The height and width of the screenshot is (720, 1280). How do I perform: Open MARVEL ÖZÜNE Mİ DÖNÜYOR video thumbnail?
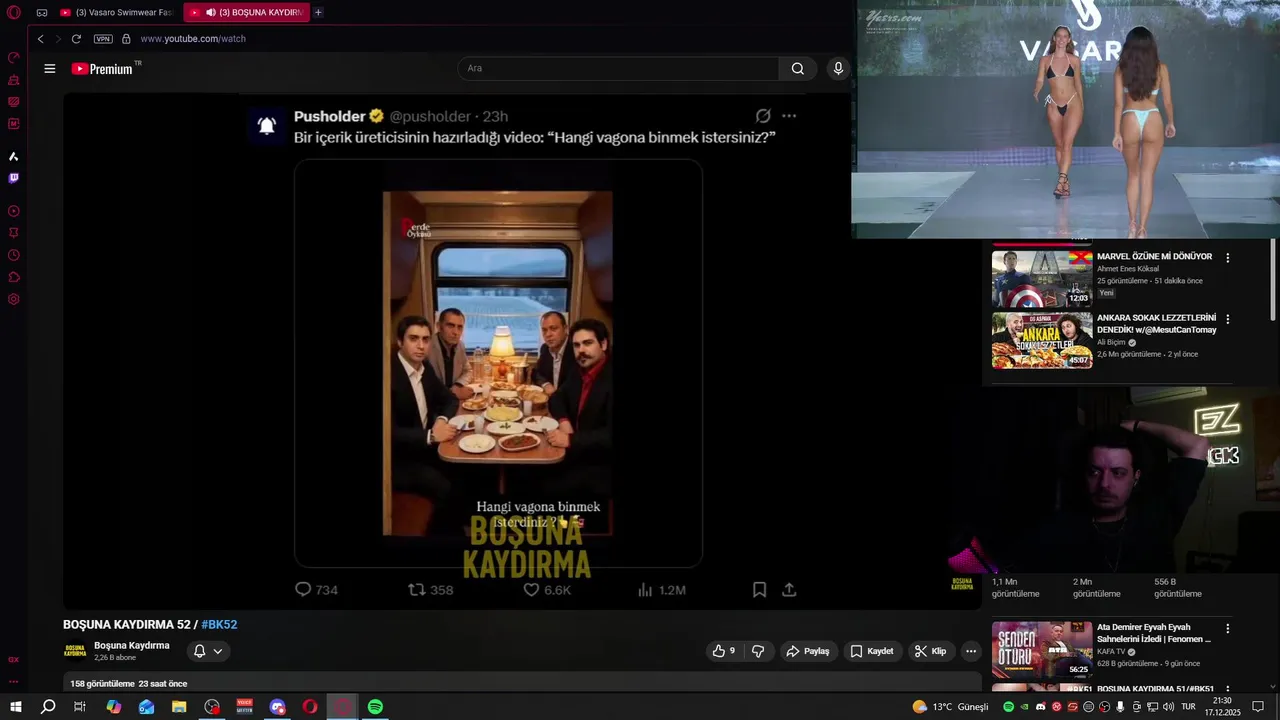(x=1042, y=279)
